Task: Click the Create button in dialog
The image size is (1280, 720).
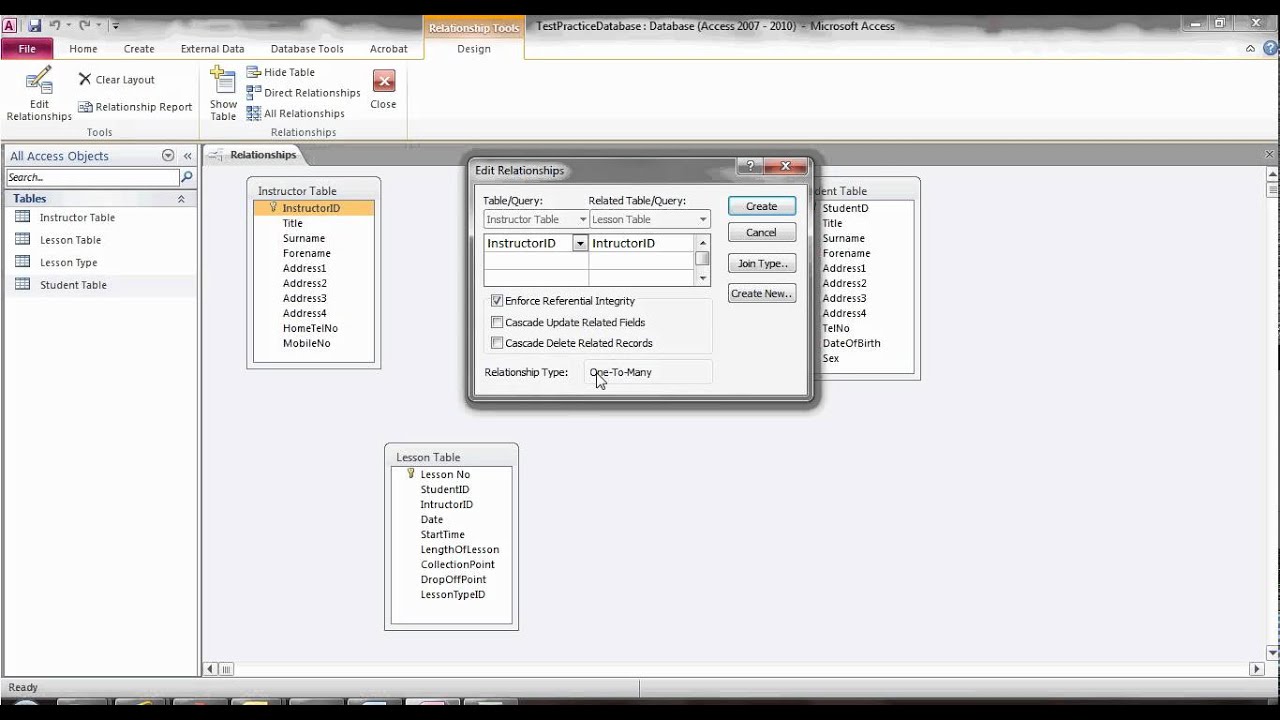Action: pyautogui.click(x=761, y=206)
